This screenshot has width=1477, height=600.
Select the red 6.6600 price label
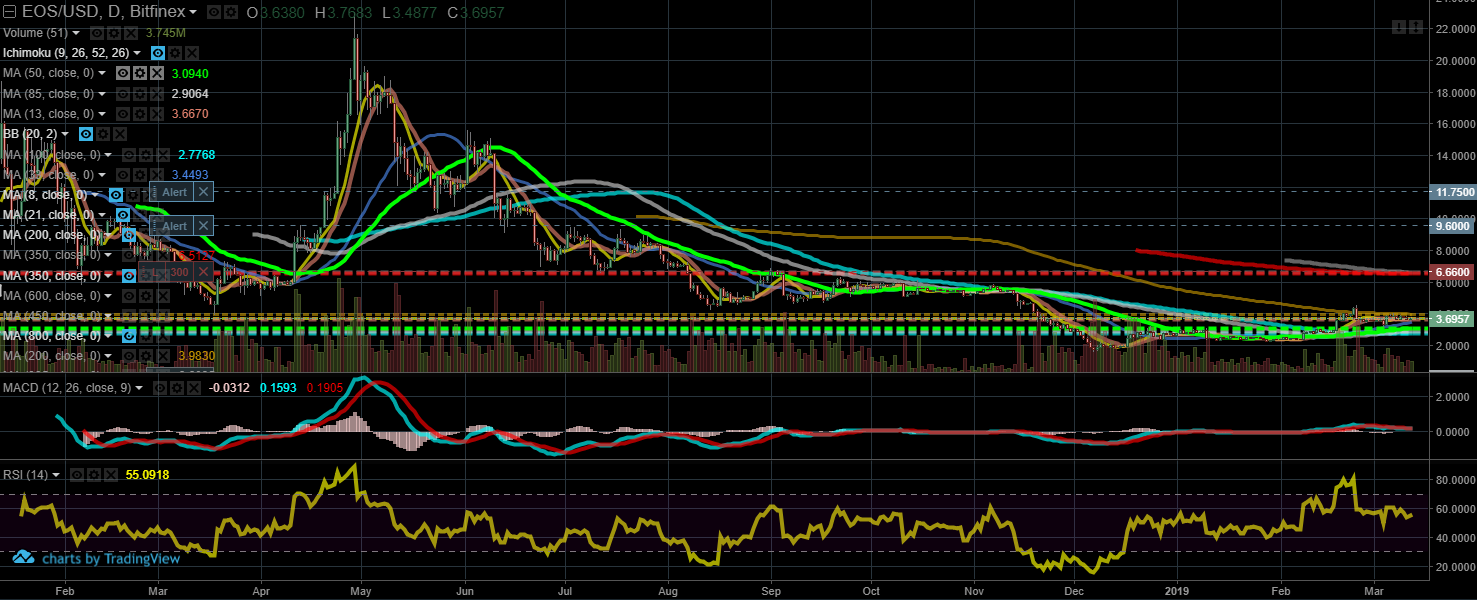1454,272
